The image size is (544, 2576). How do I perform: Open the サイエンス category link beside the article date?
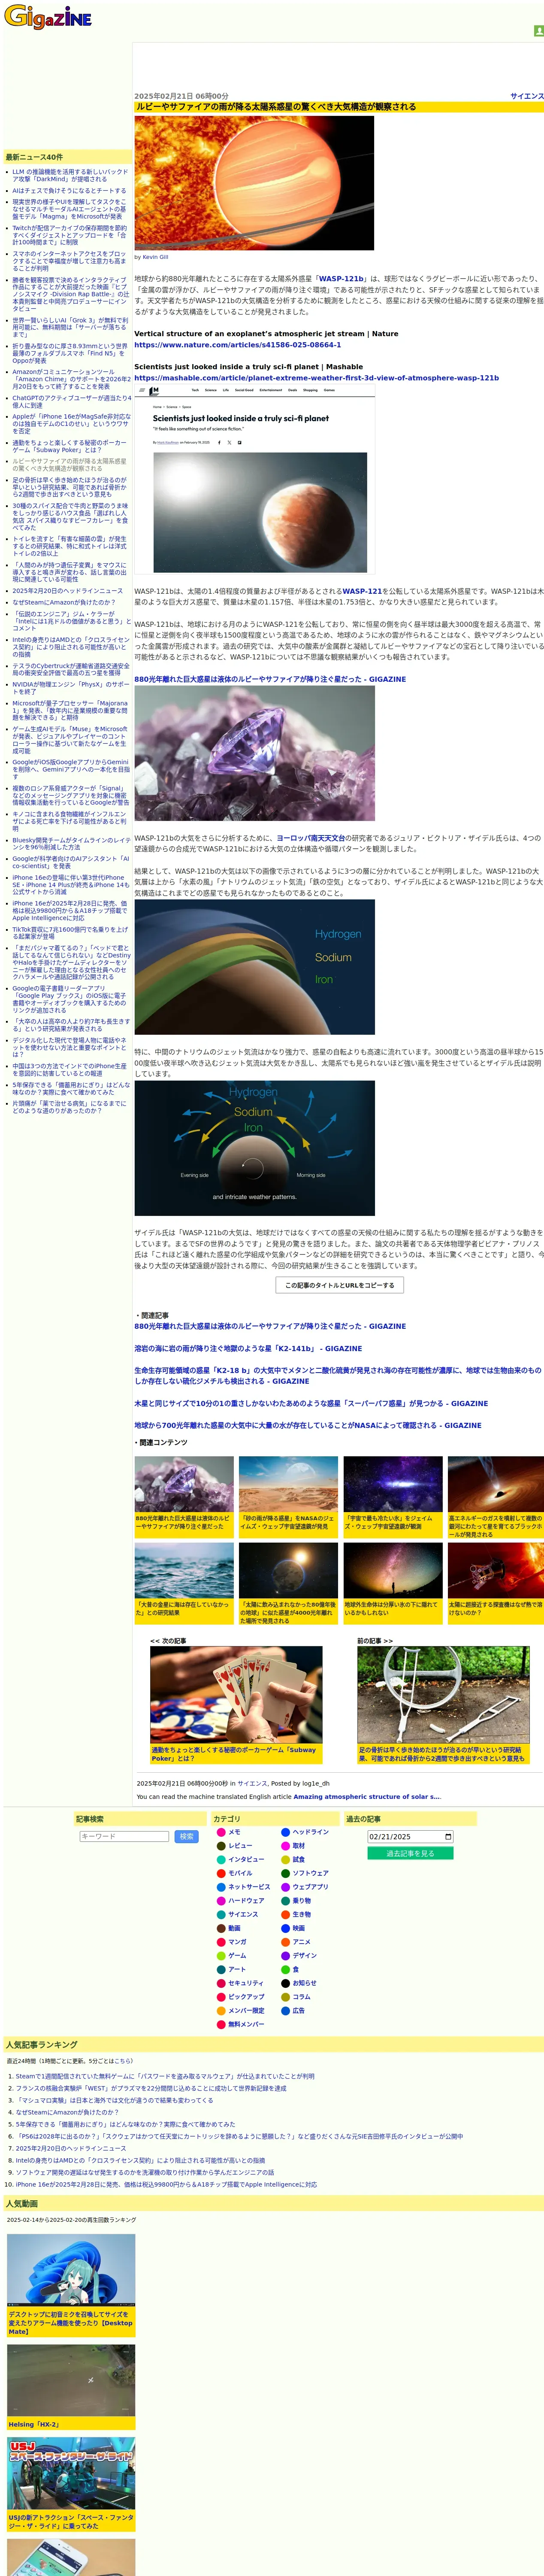point(527,96)
